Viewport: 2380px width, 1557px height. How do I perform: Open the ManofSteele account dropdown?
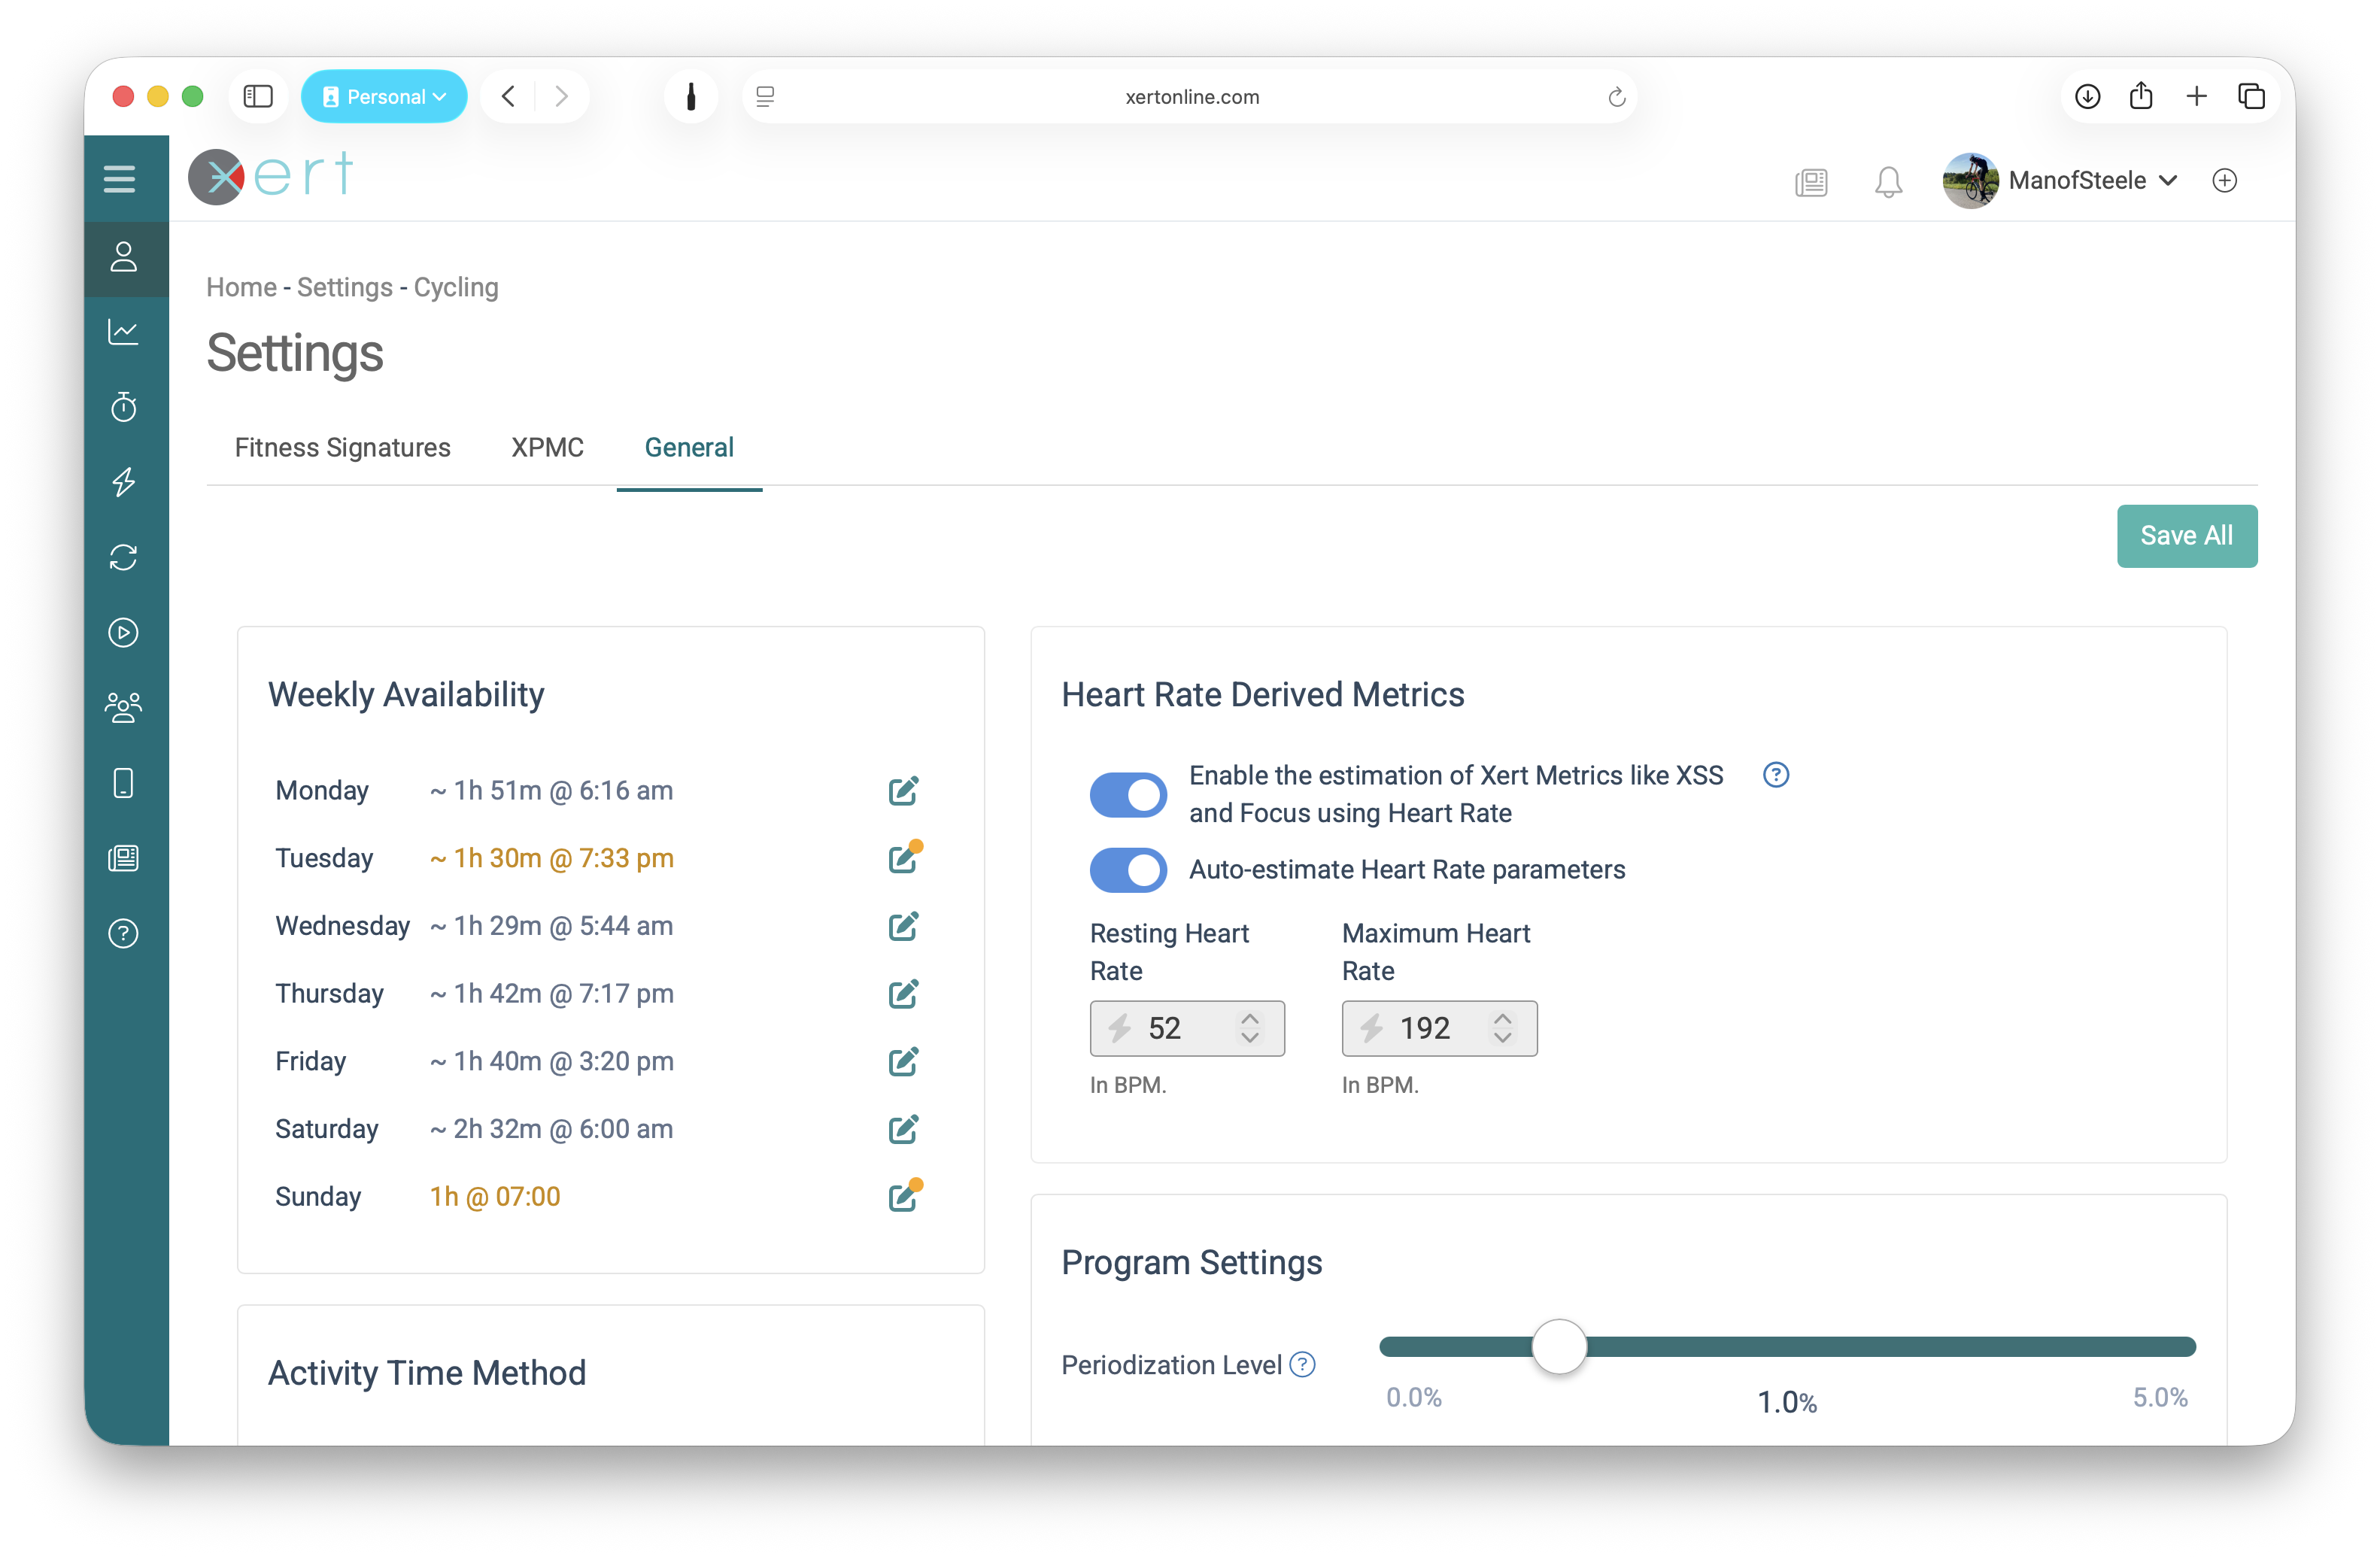[x=2093, y=181]
